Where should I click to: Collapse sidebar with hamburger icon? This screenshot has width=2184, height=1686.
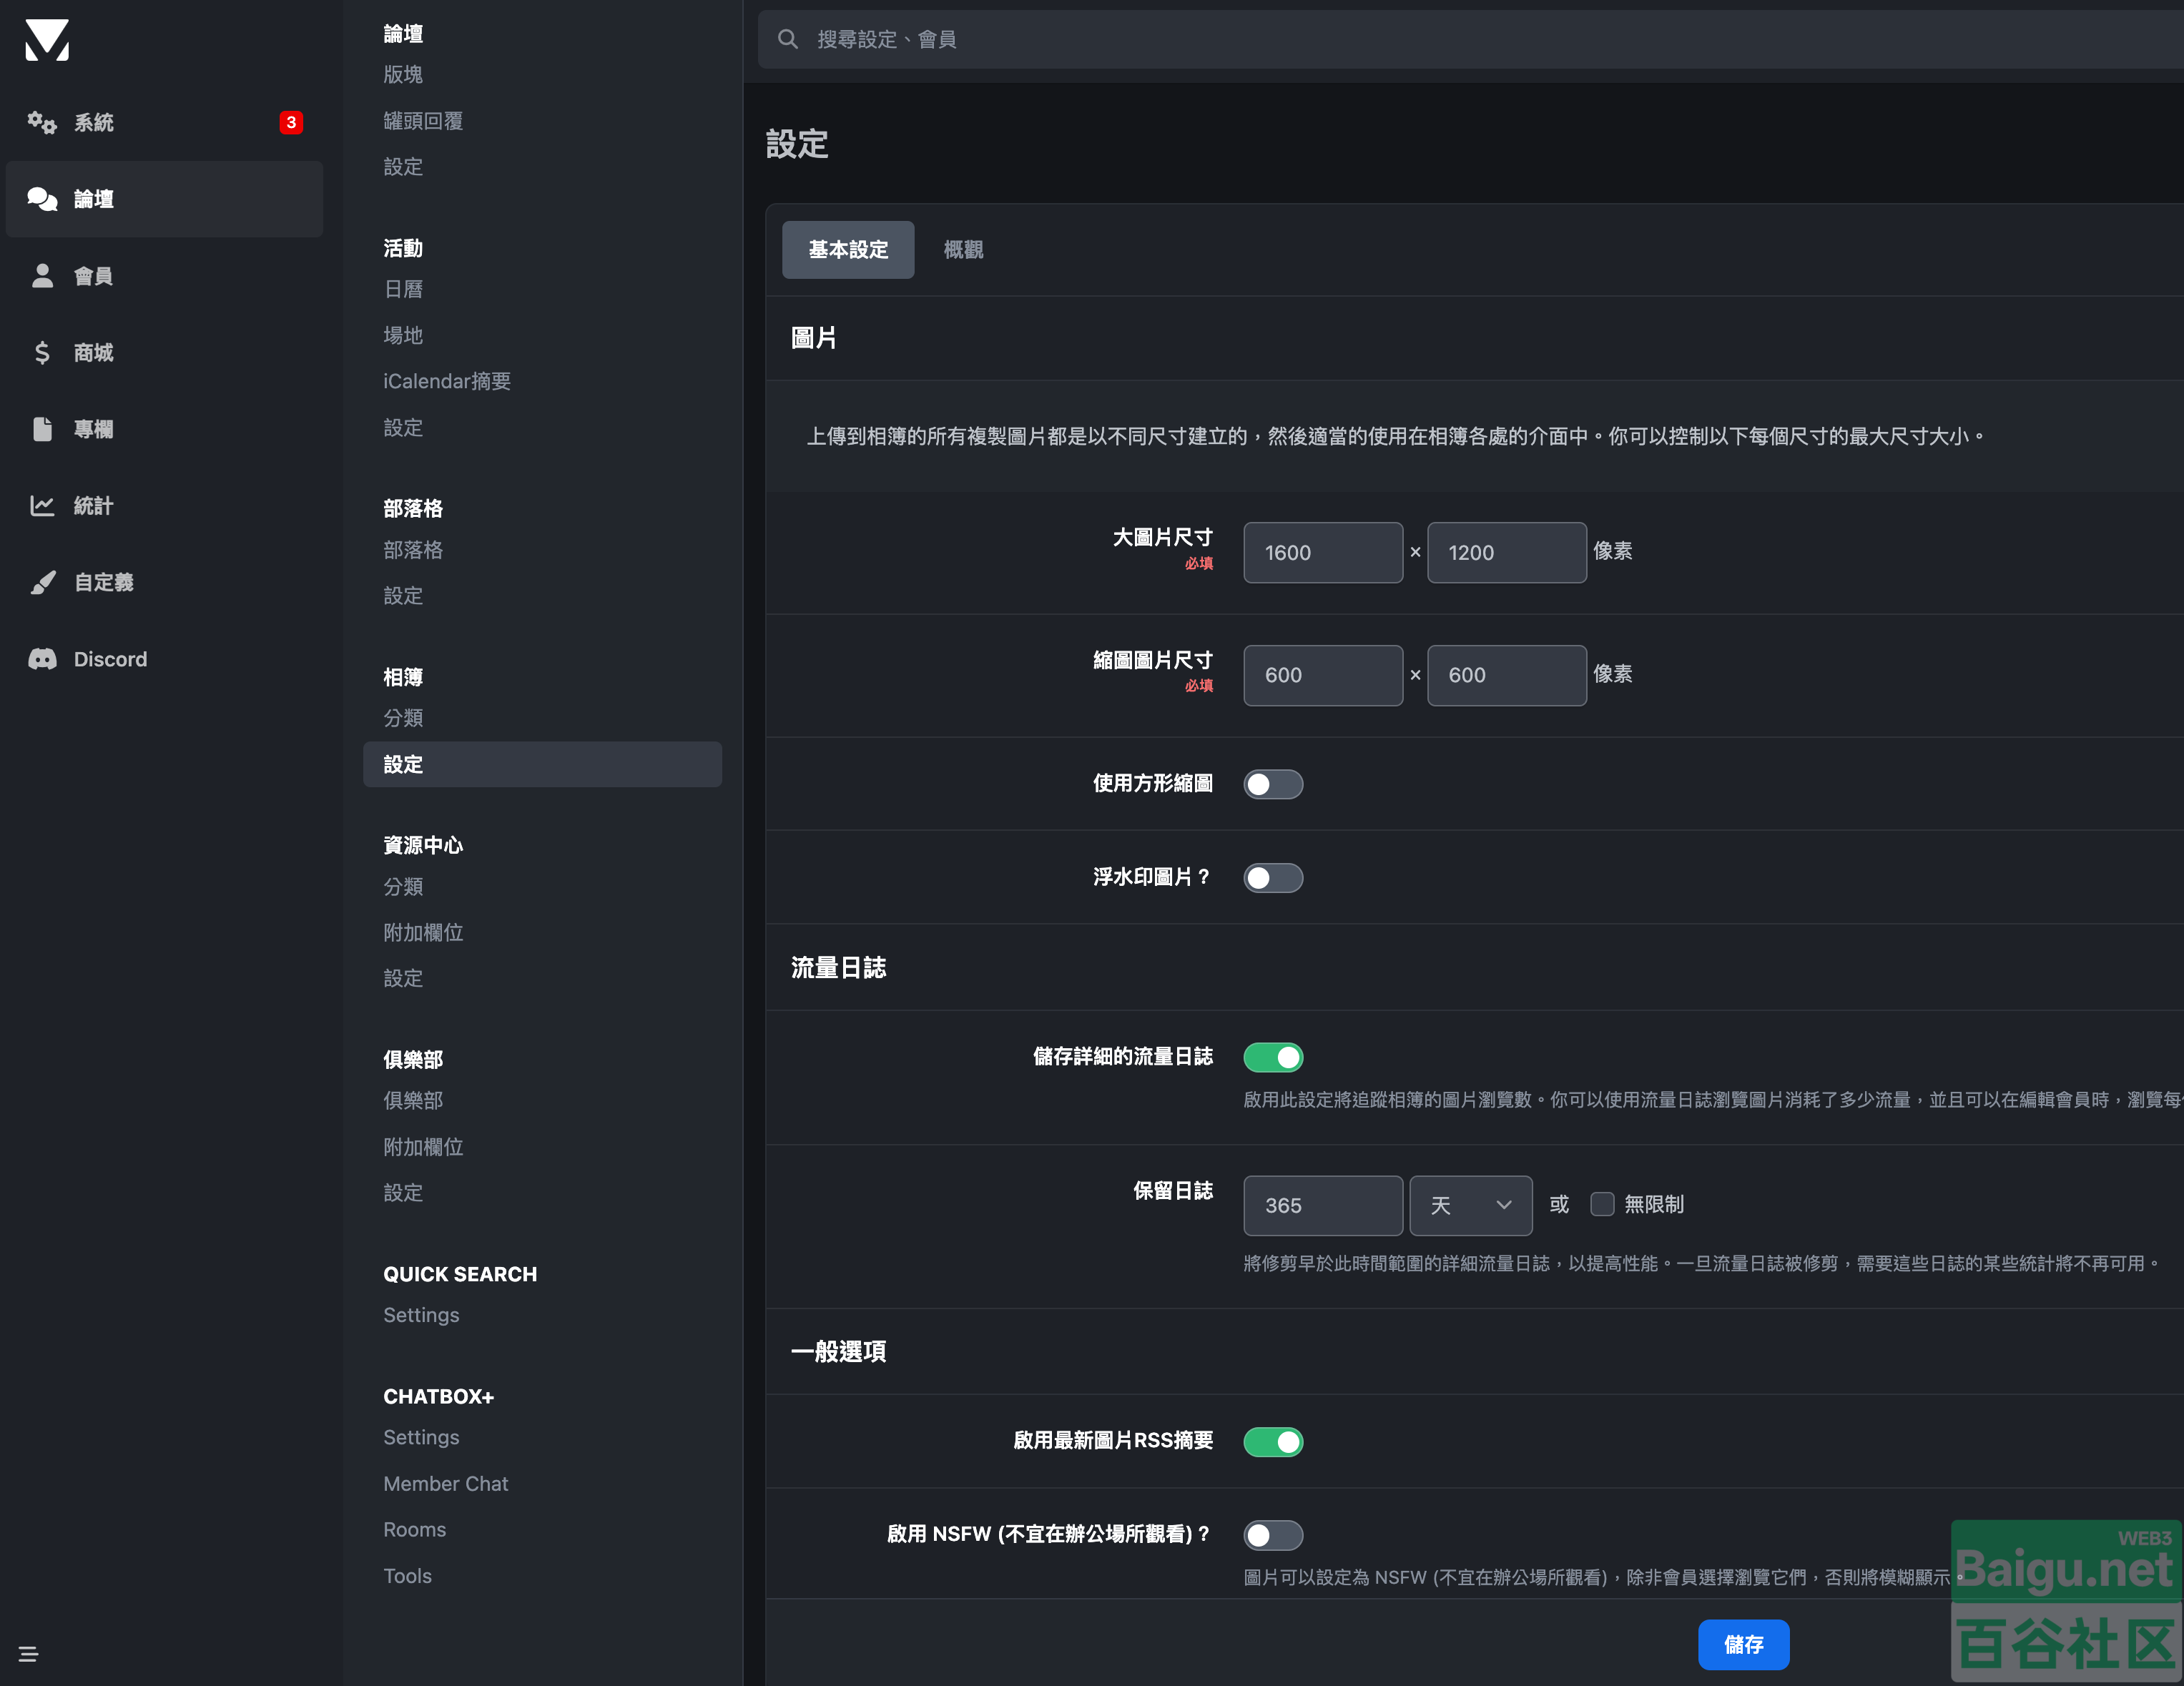point(28,1654)
